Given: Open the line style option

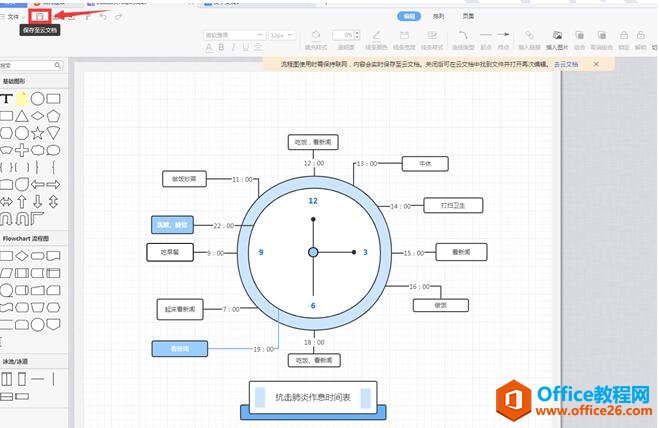Looking at the screenshot, I should coord(432,35).
